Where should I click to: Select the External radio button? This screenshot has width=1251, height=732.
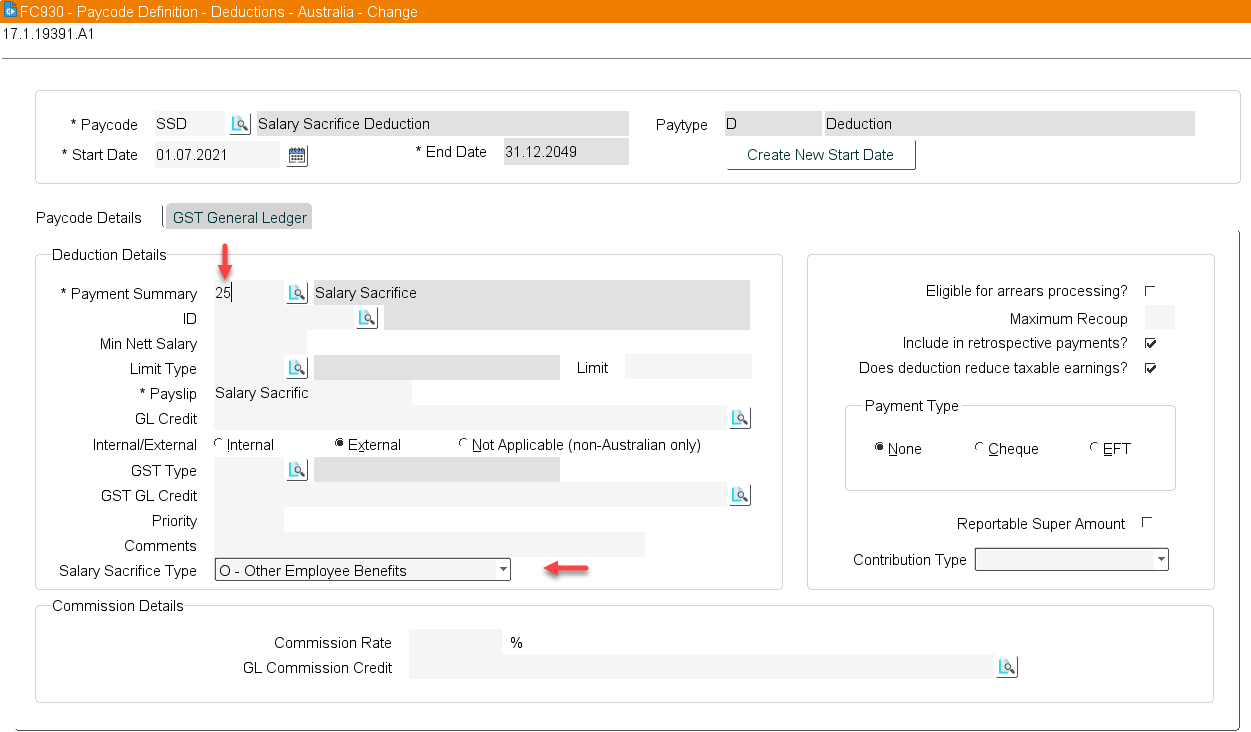(340, 444)
